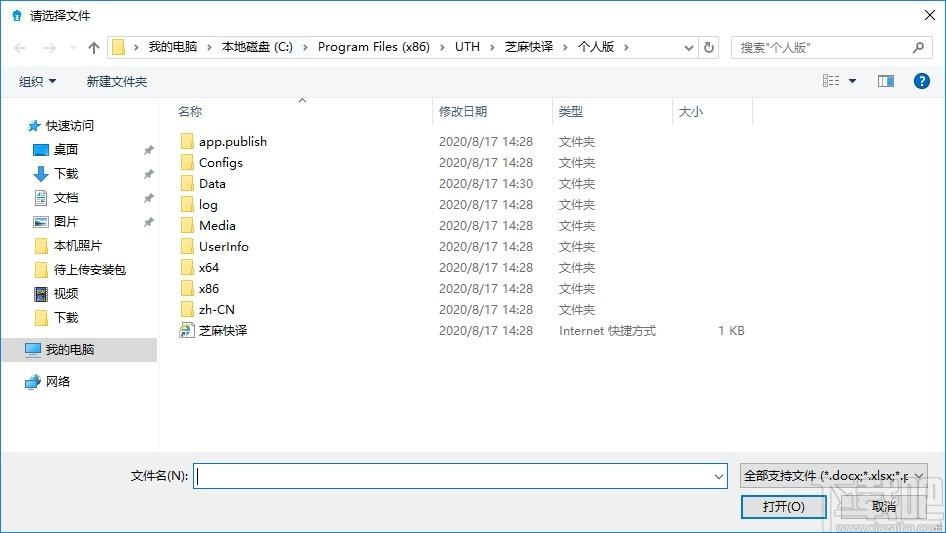Select the app.publish folder icon
The height and width of the screenshot is (533, 946).
(187, 141)
